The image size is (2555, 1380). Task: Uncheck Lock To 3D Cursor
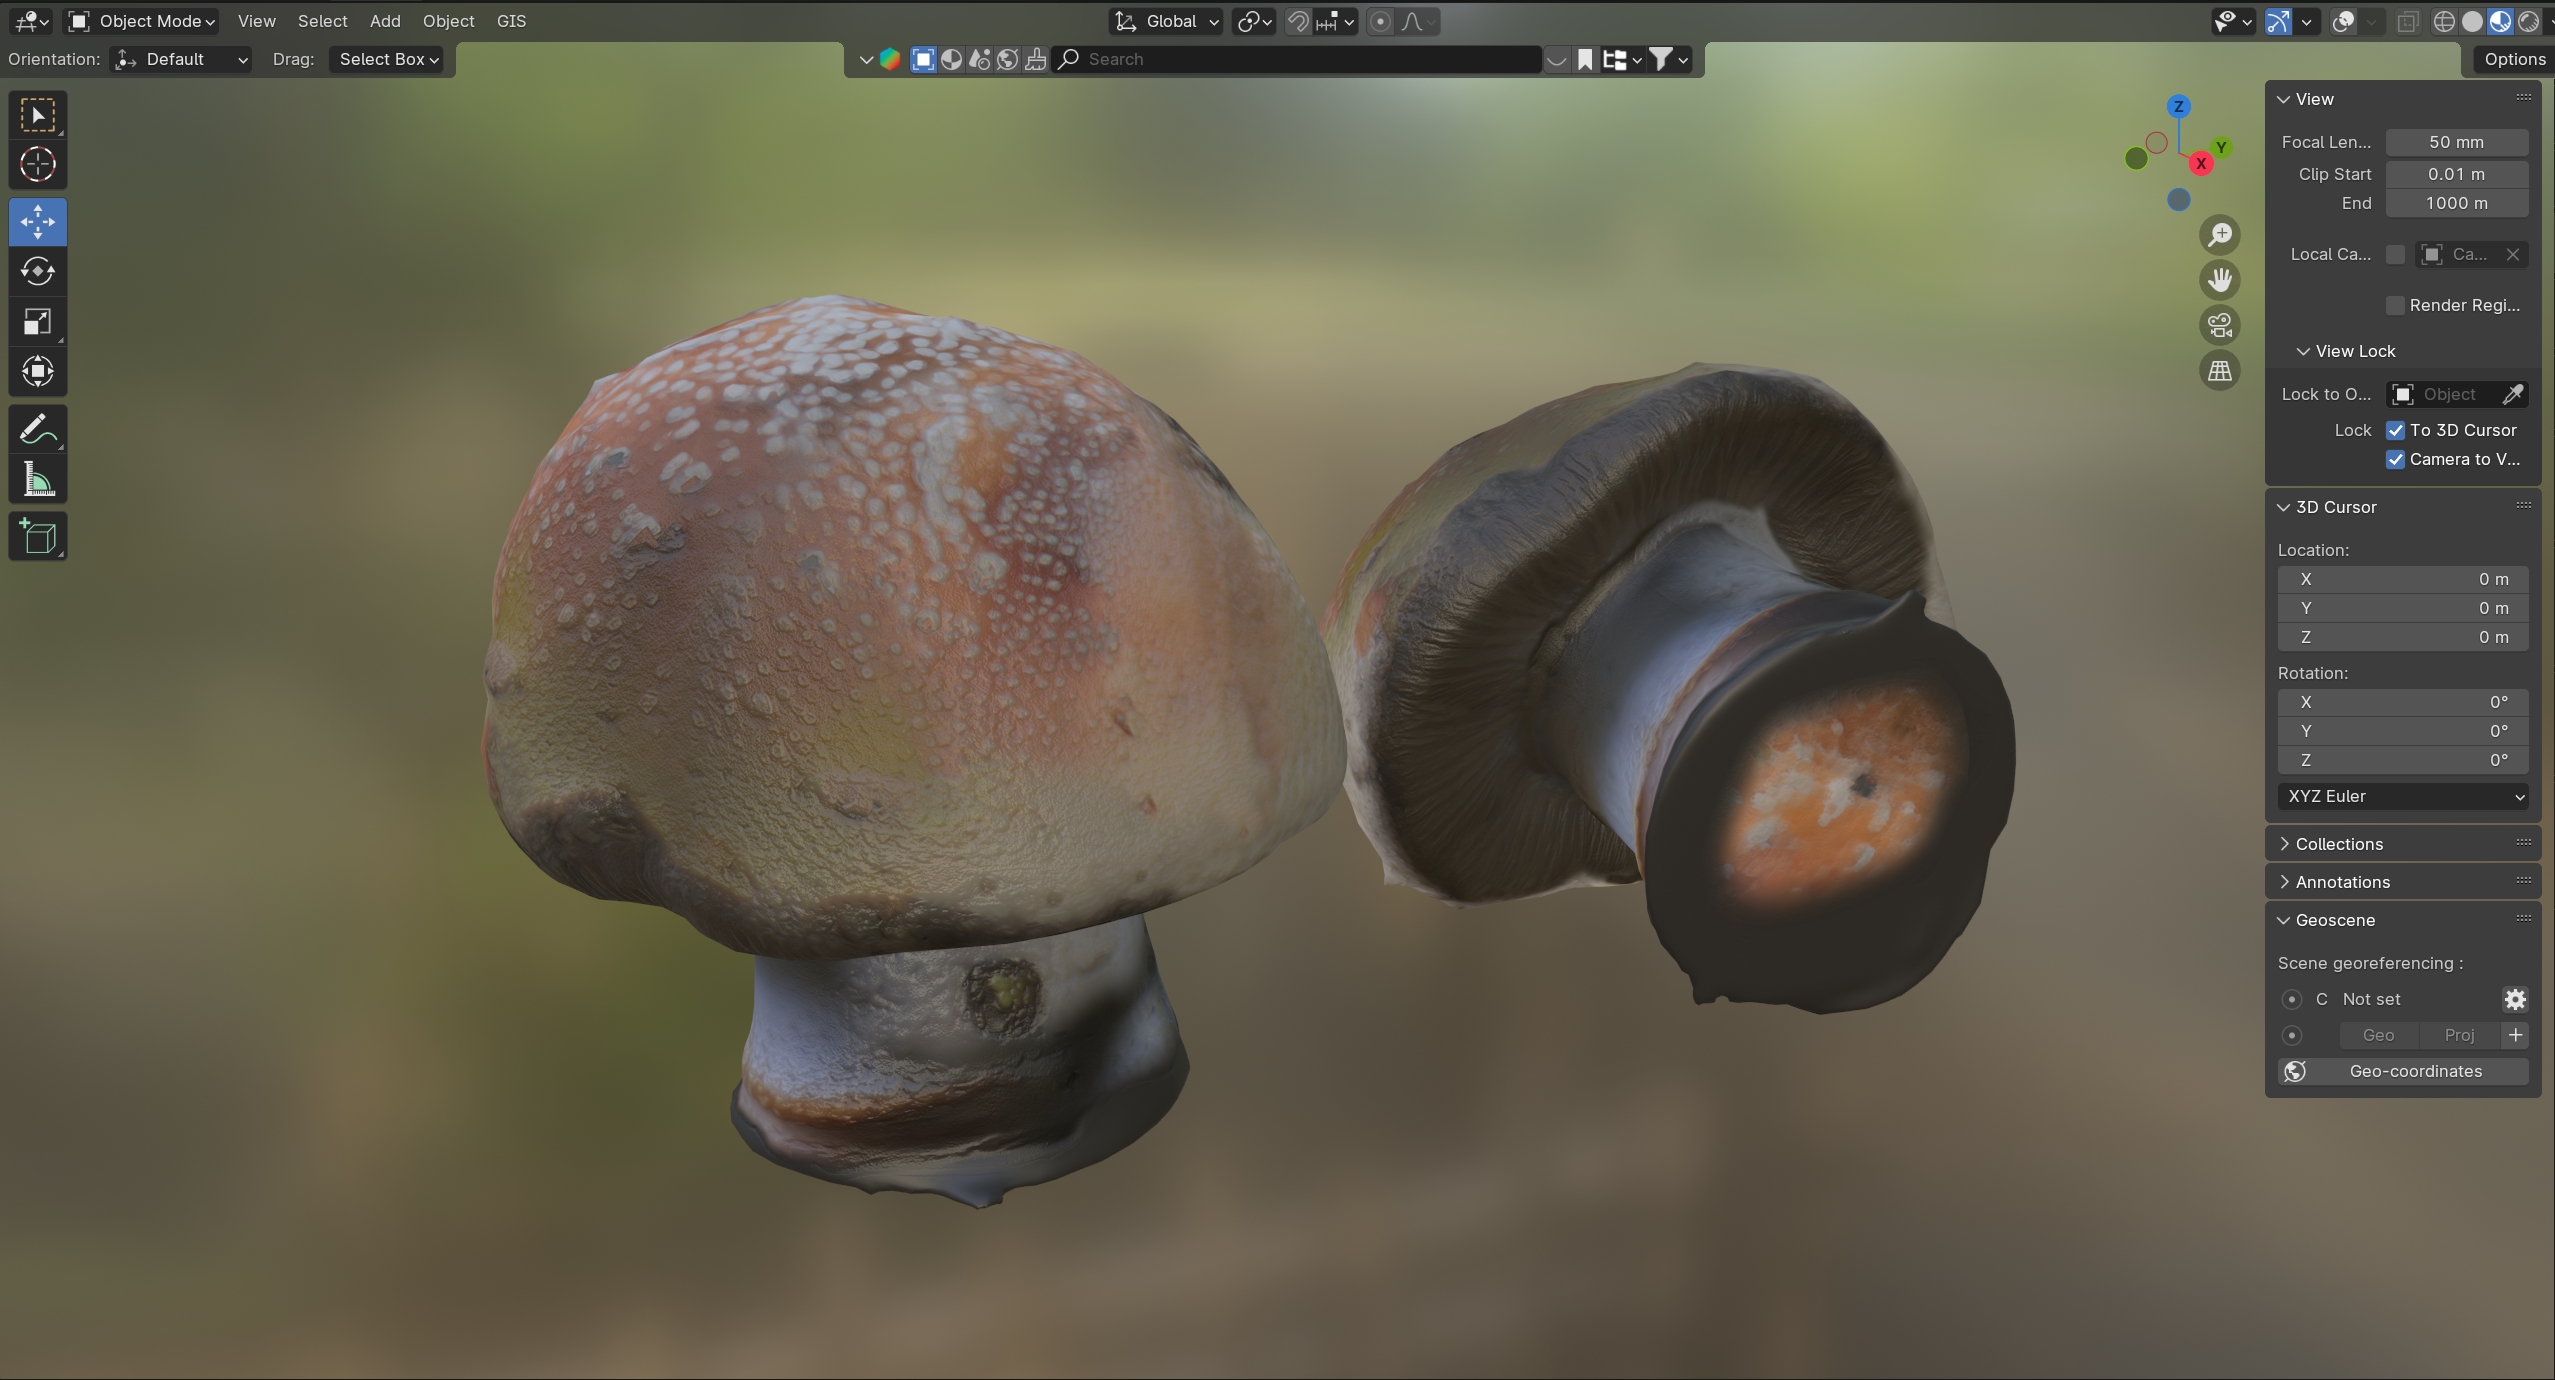pos(2395,430)
